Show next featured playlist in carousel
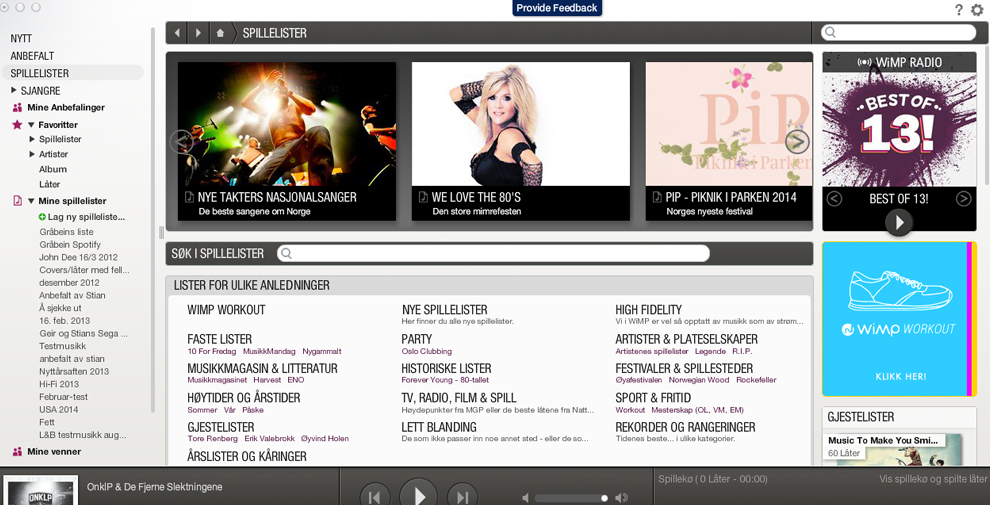Image resolution: width=990 pixels, height=505 pixels. tap(797, 141)
